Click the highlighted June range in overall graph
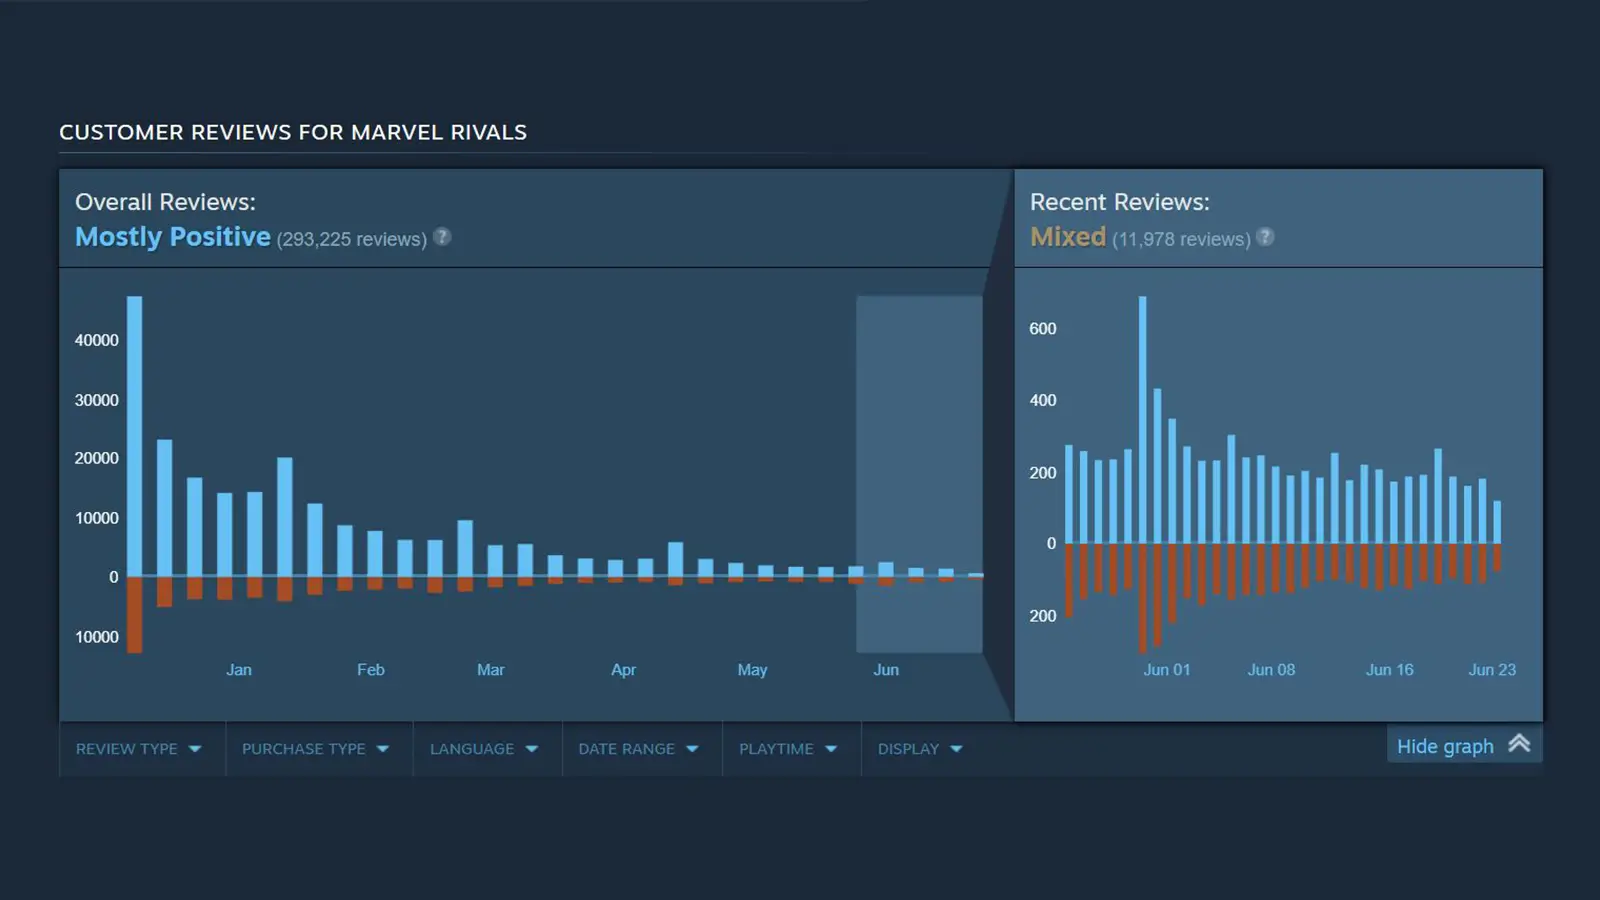This screenshot has height=900, width=1600. (x=919, y=474)
